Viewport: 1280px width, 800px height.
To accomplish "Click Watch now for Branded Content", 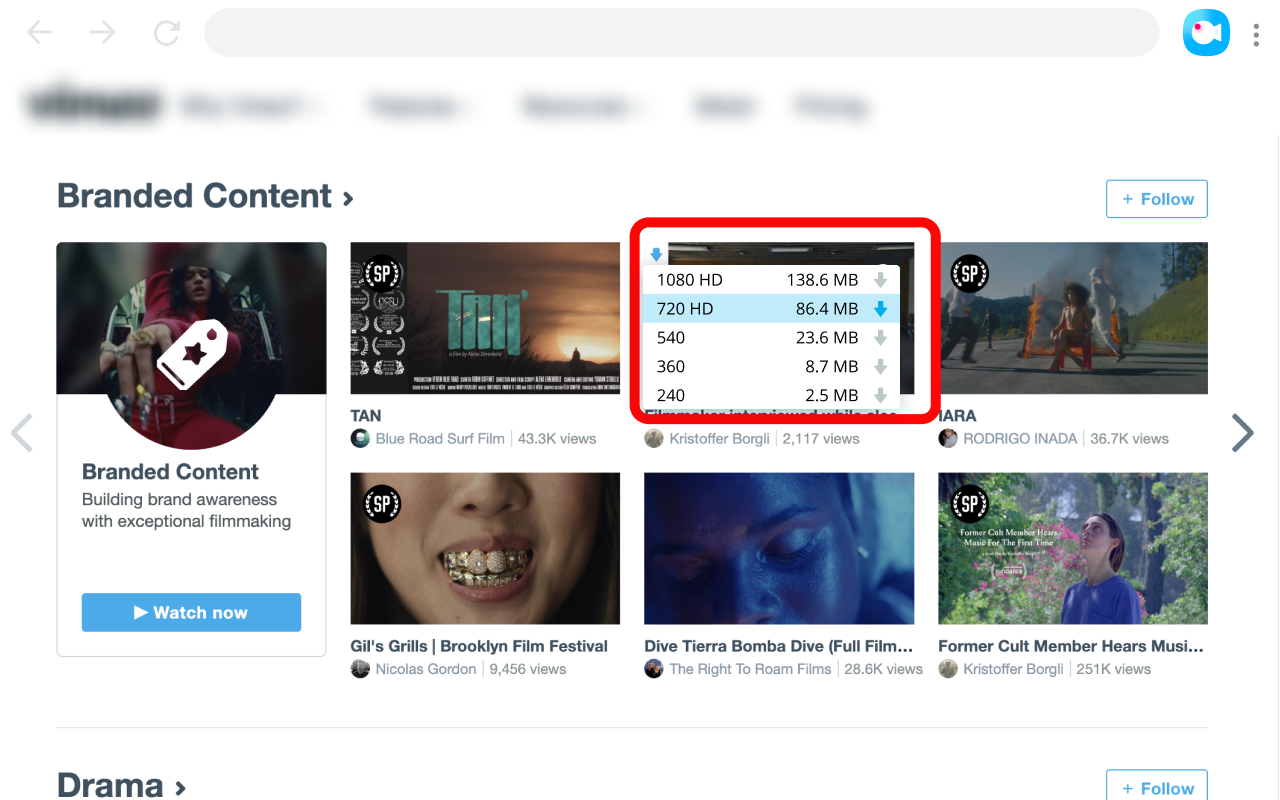I will tap(191, 612).
